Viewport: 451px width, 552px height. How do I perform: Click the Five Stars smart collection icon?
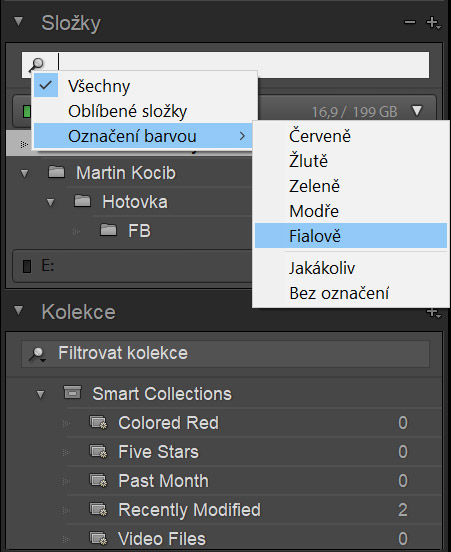[98, 451]
